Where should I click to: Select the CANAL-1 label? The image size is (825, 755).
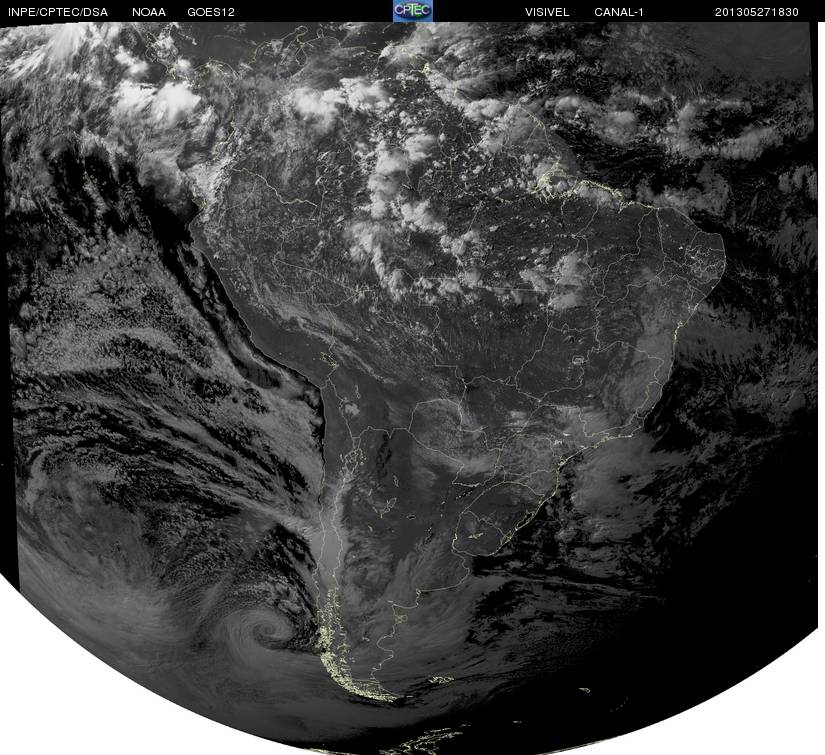[x=619, y=12]
